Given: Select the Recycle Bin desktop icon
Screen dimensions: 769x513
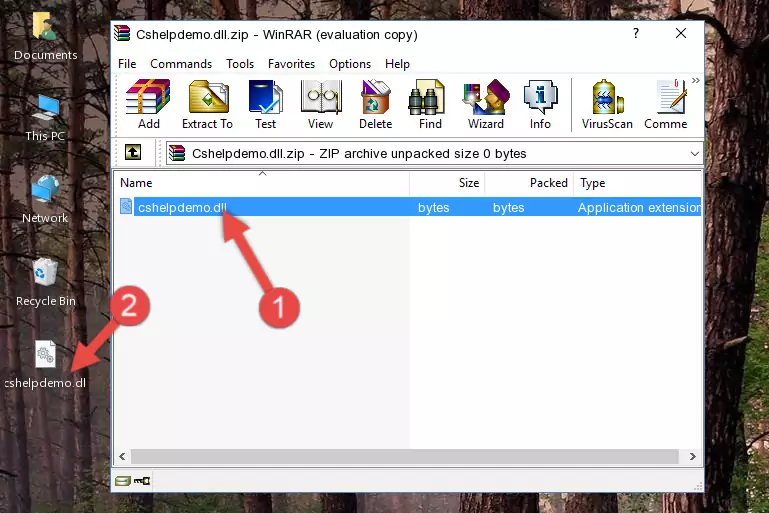Looking at the screenshot, I should (x=46, y=282).
